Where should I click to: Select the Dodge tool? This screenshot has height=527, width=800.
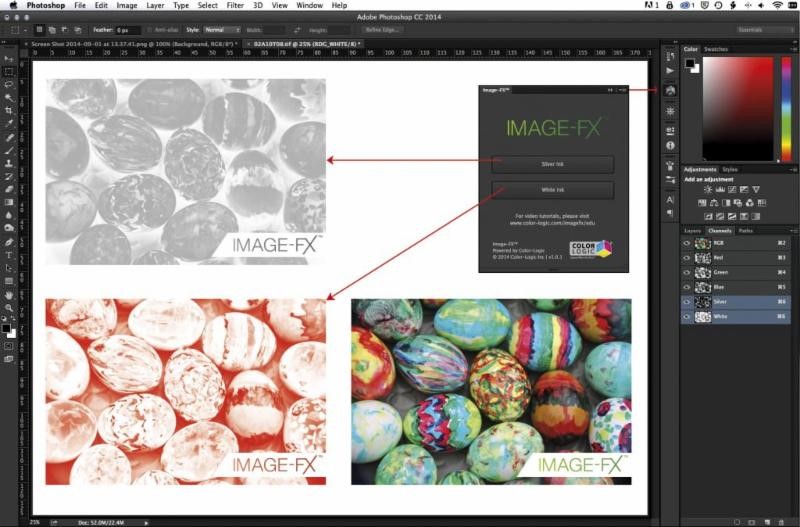(9, 228)
